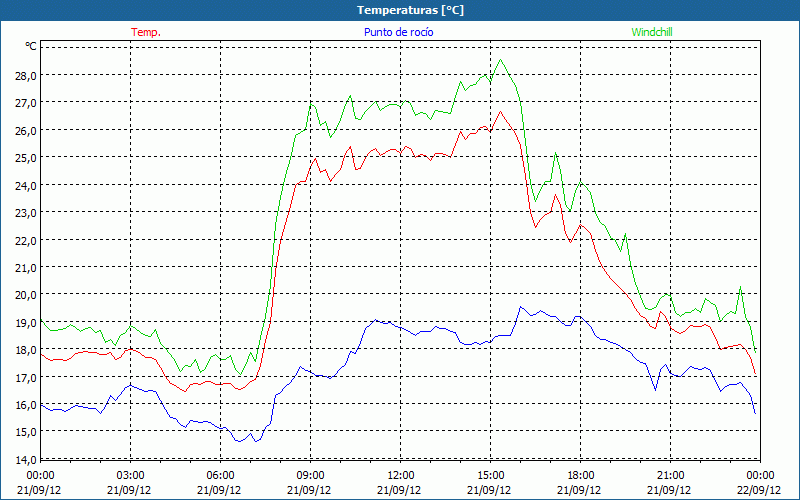
Task: Click the 16,0 y-axis value
Action: pyautogui.click(x=26, y=405)
